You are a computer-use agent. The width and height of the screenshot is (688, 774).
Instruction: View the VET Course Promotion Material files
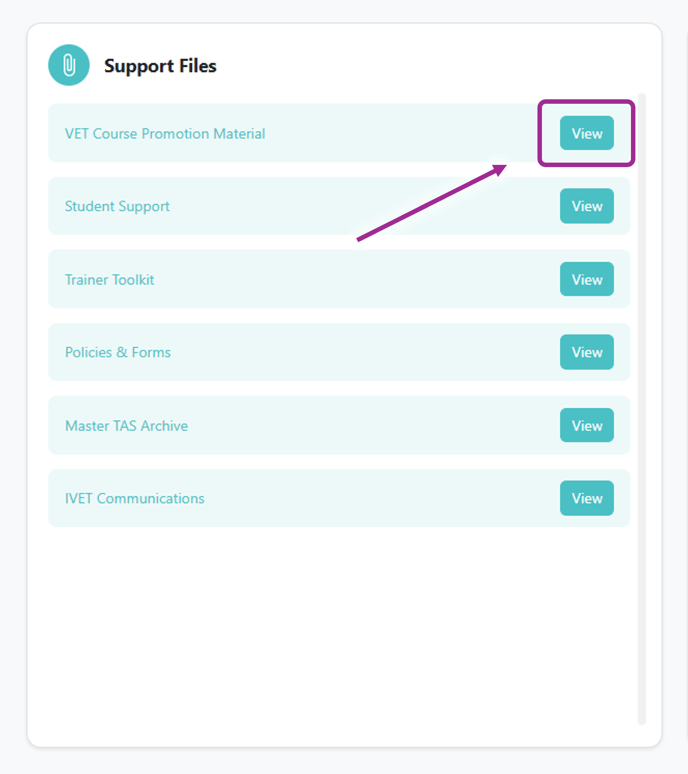[586, 133]
